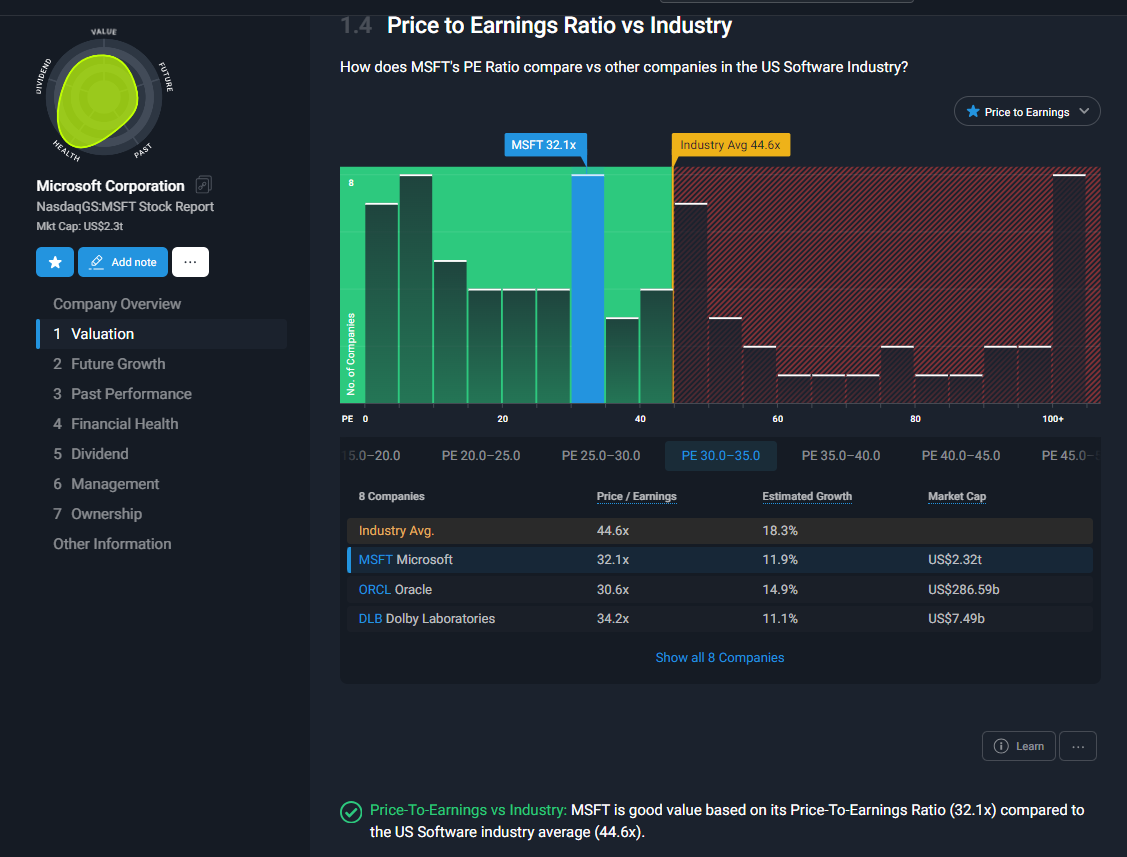The height and width of the screenshot is (857, 1127).
Task: Open the three-dot menu next to Add note
Action: click(x=190, y=262)
